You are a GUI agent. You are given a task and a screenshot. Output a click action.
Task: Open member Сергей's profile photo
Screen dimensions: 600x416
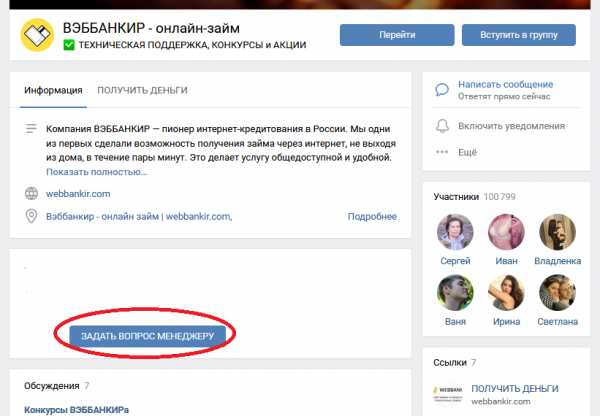(x=455, y=232)
